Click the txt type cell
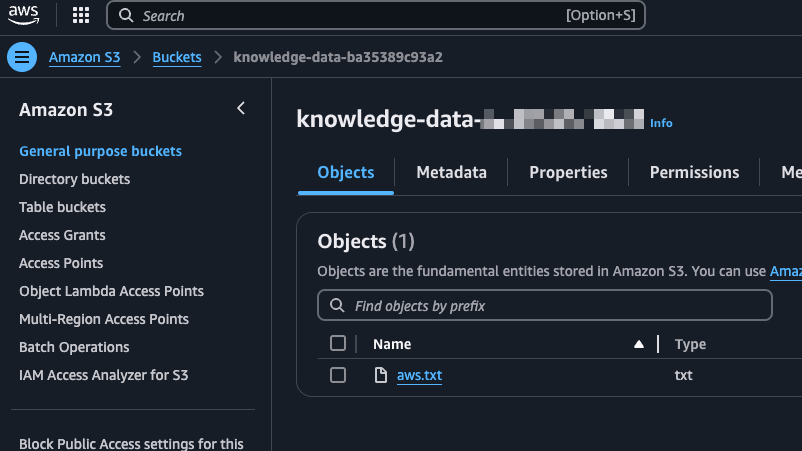802x451 pixels. click(683, 375)
